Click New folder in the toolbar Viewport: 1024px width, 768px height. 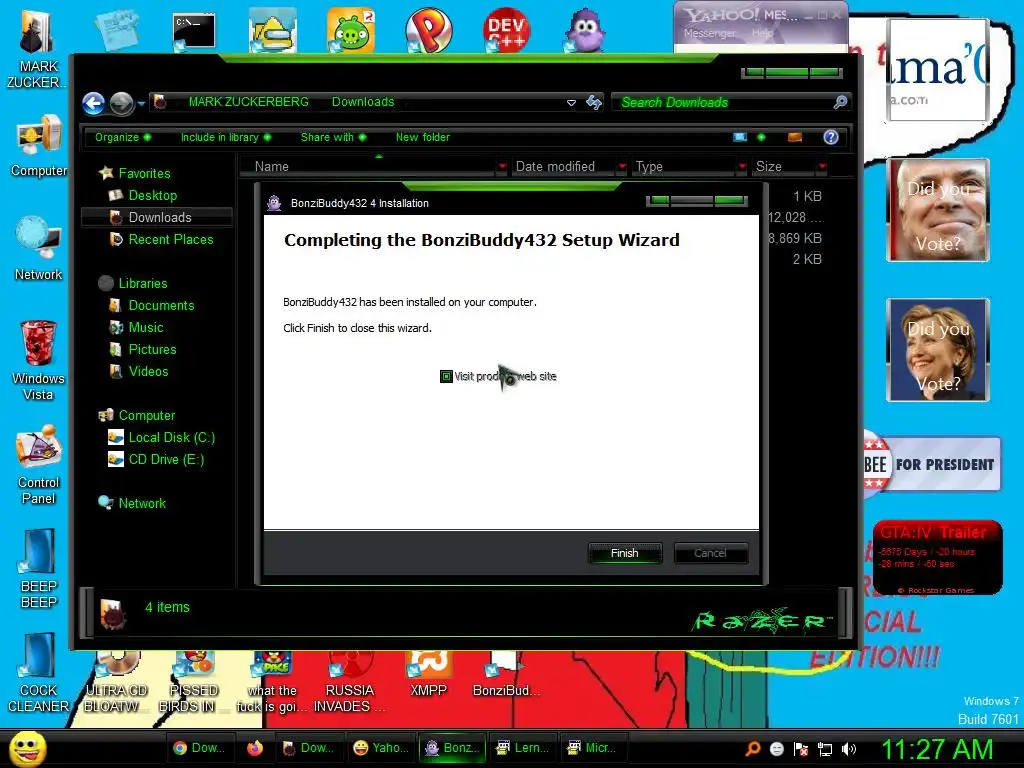(x=423, y=137)
